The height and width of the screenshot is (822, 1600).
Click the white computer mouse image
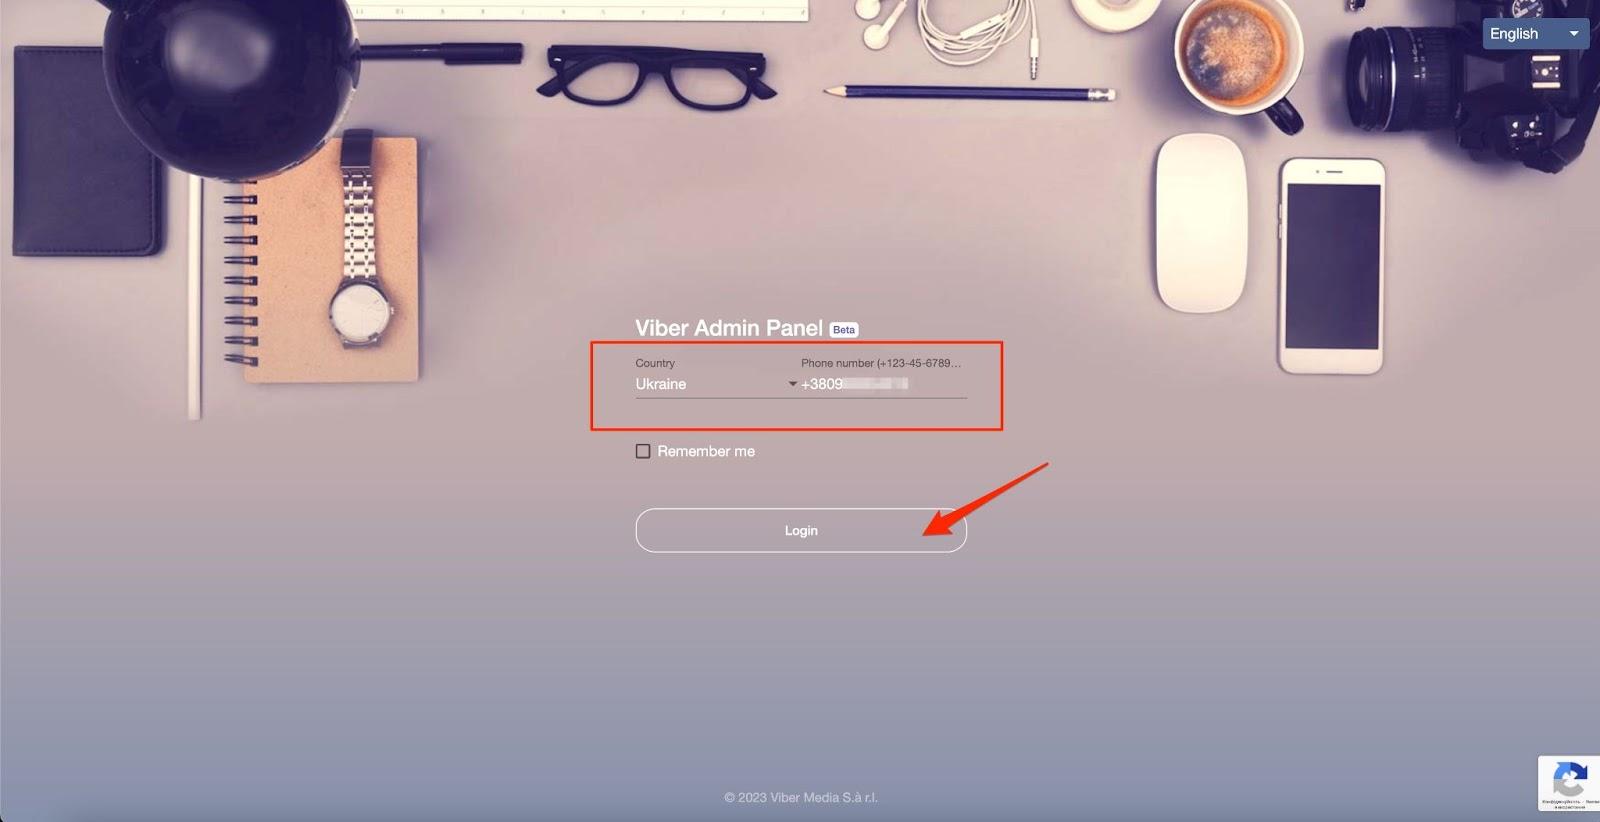pos(1200,223)
